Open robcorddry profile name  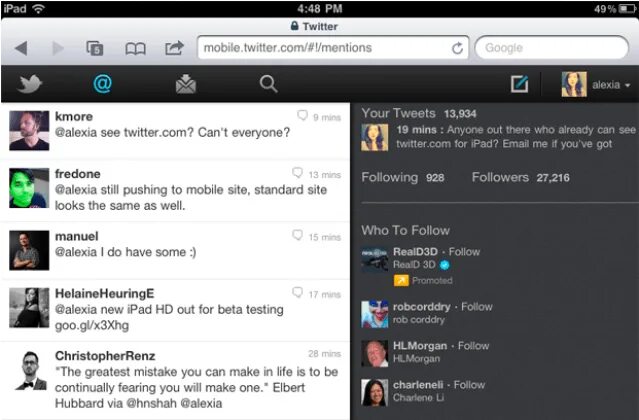click(422, 307)
